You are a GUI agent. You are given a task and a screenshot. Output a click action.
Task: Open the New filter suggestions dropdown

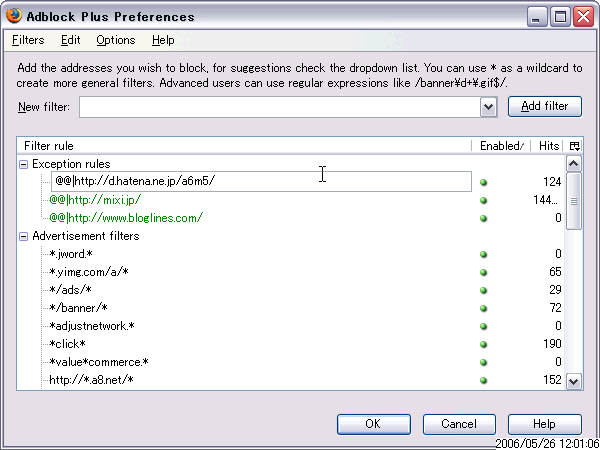click(488, 107)
